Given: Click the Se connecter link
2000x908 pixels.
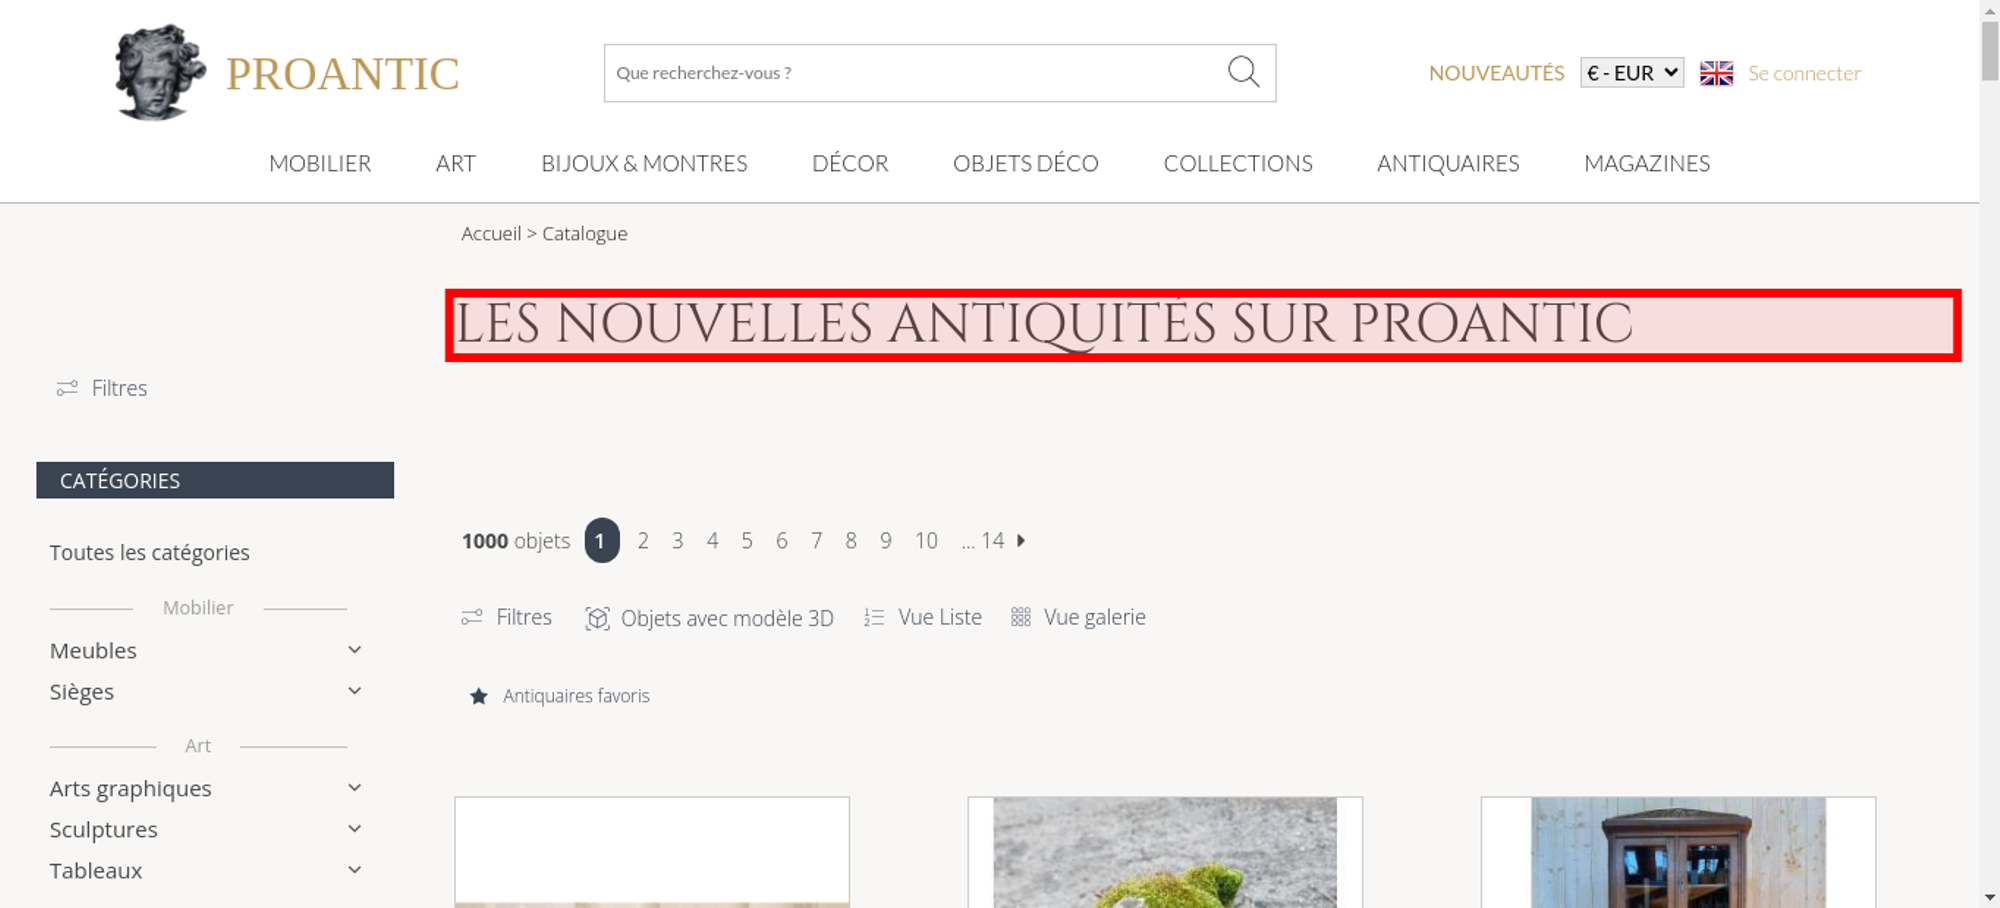Looking at the screenshot, I should pos(1804,73).
